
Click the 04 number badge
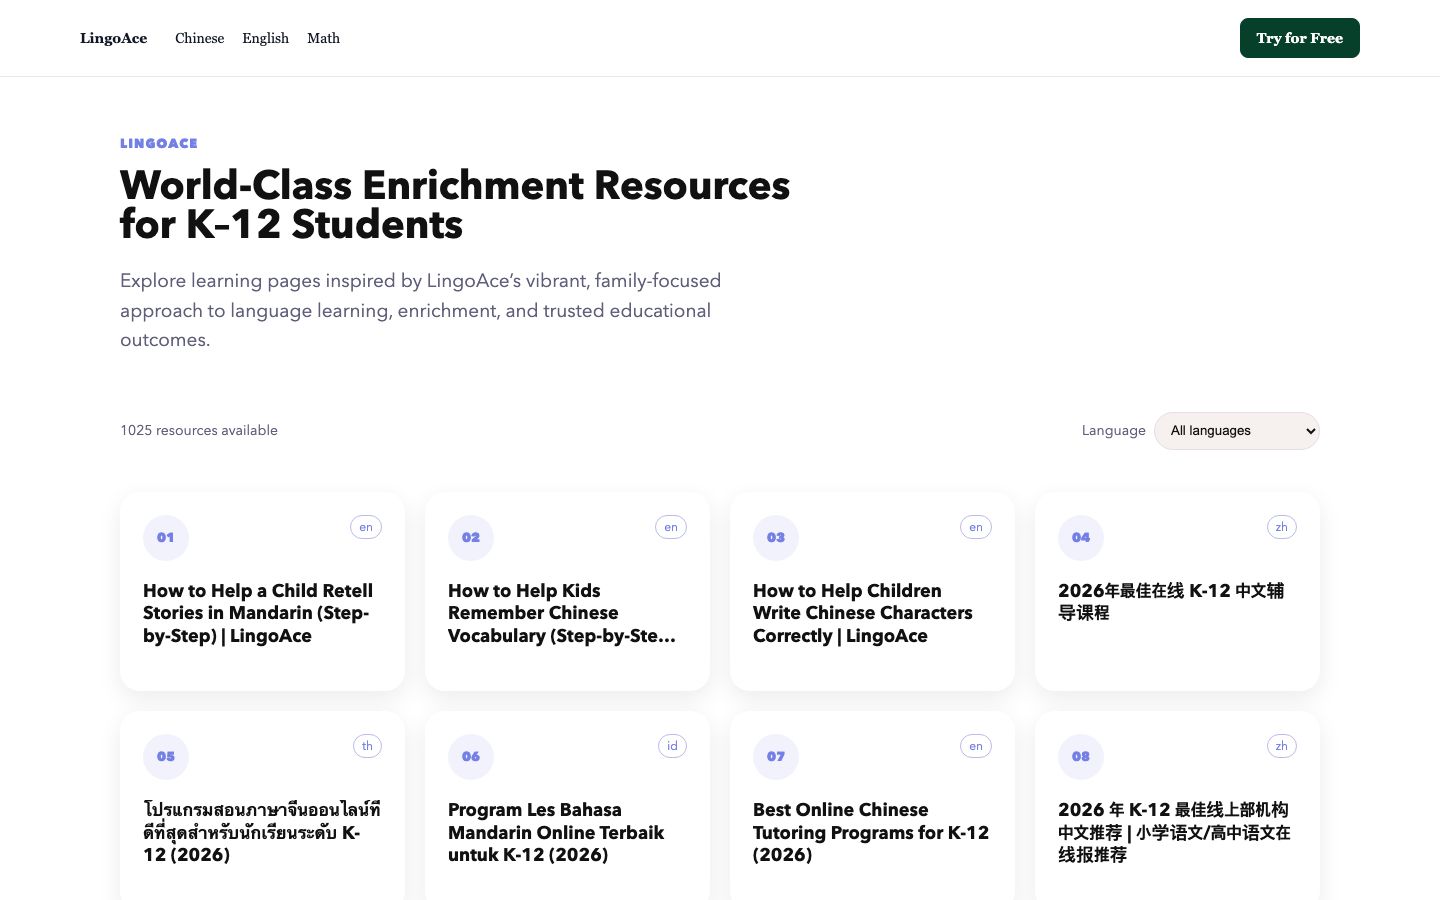click(1081, 538)
